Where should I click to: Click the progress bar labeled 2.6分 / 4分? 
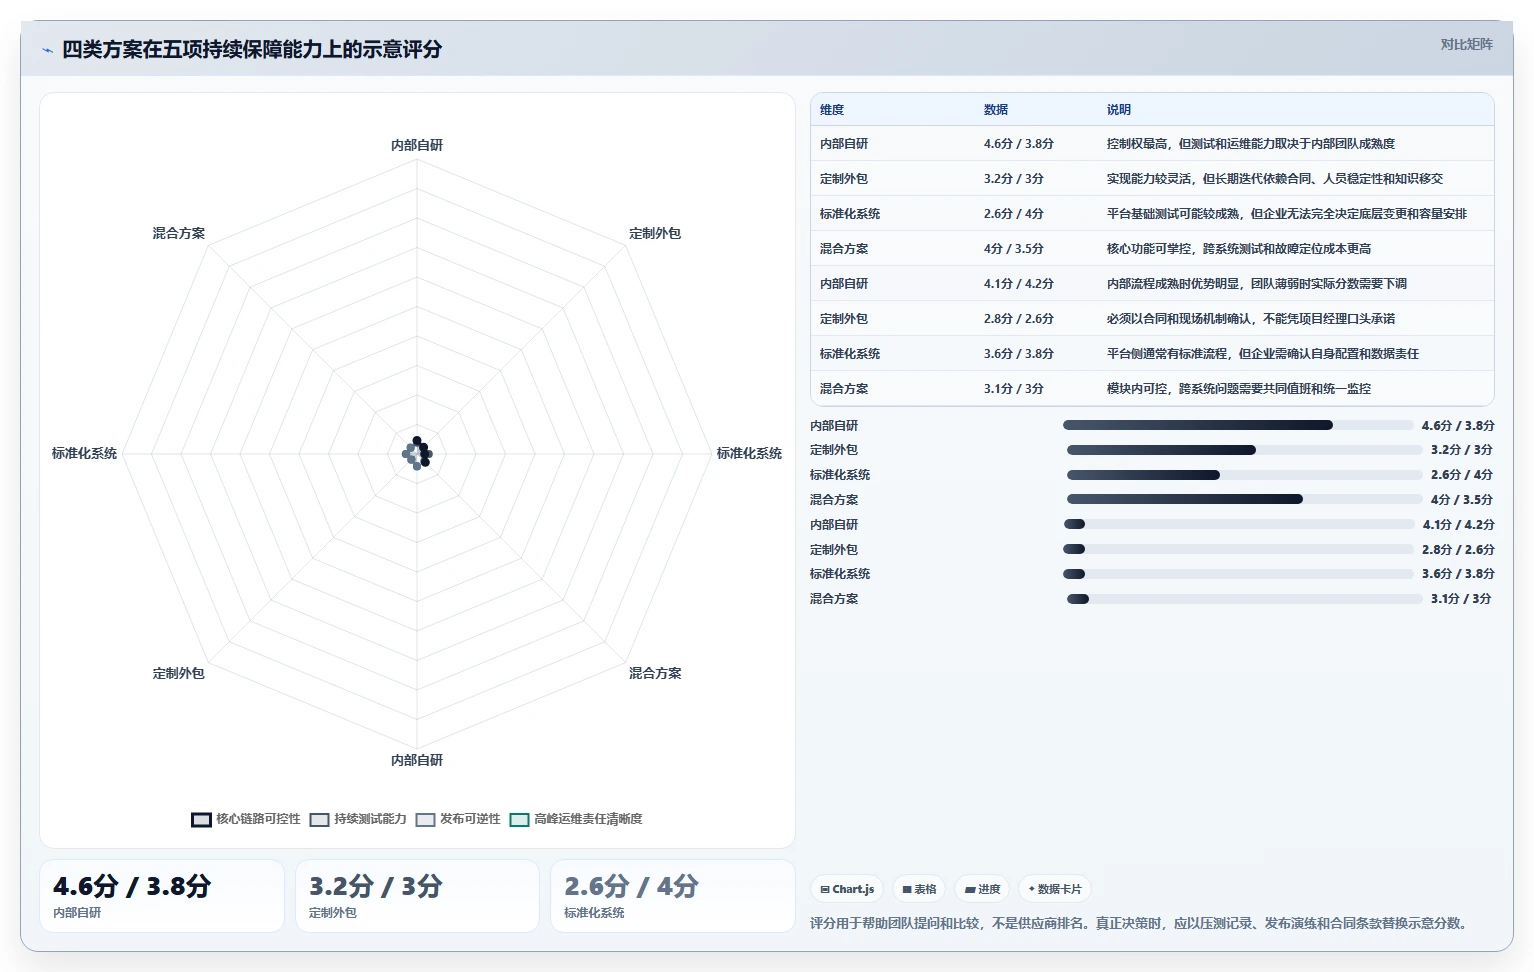[1245, 475]
